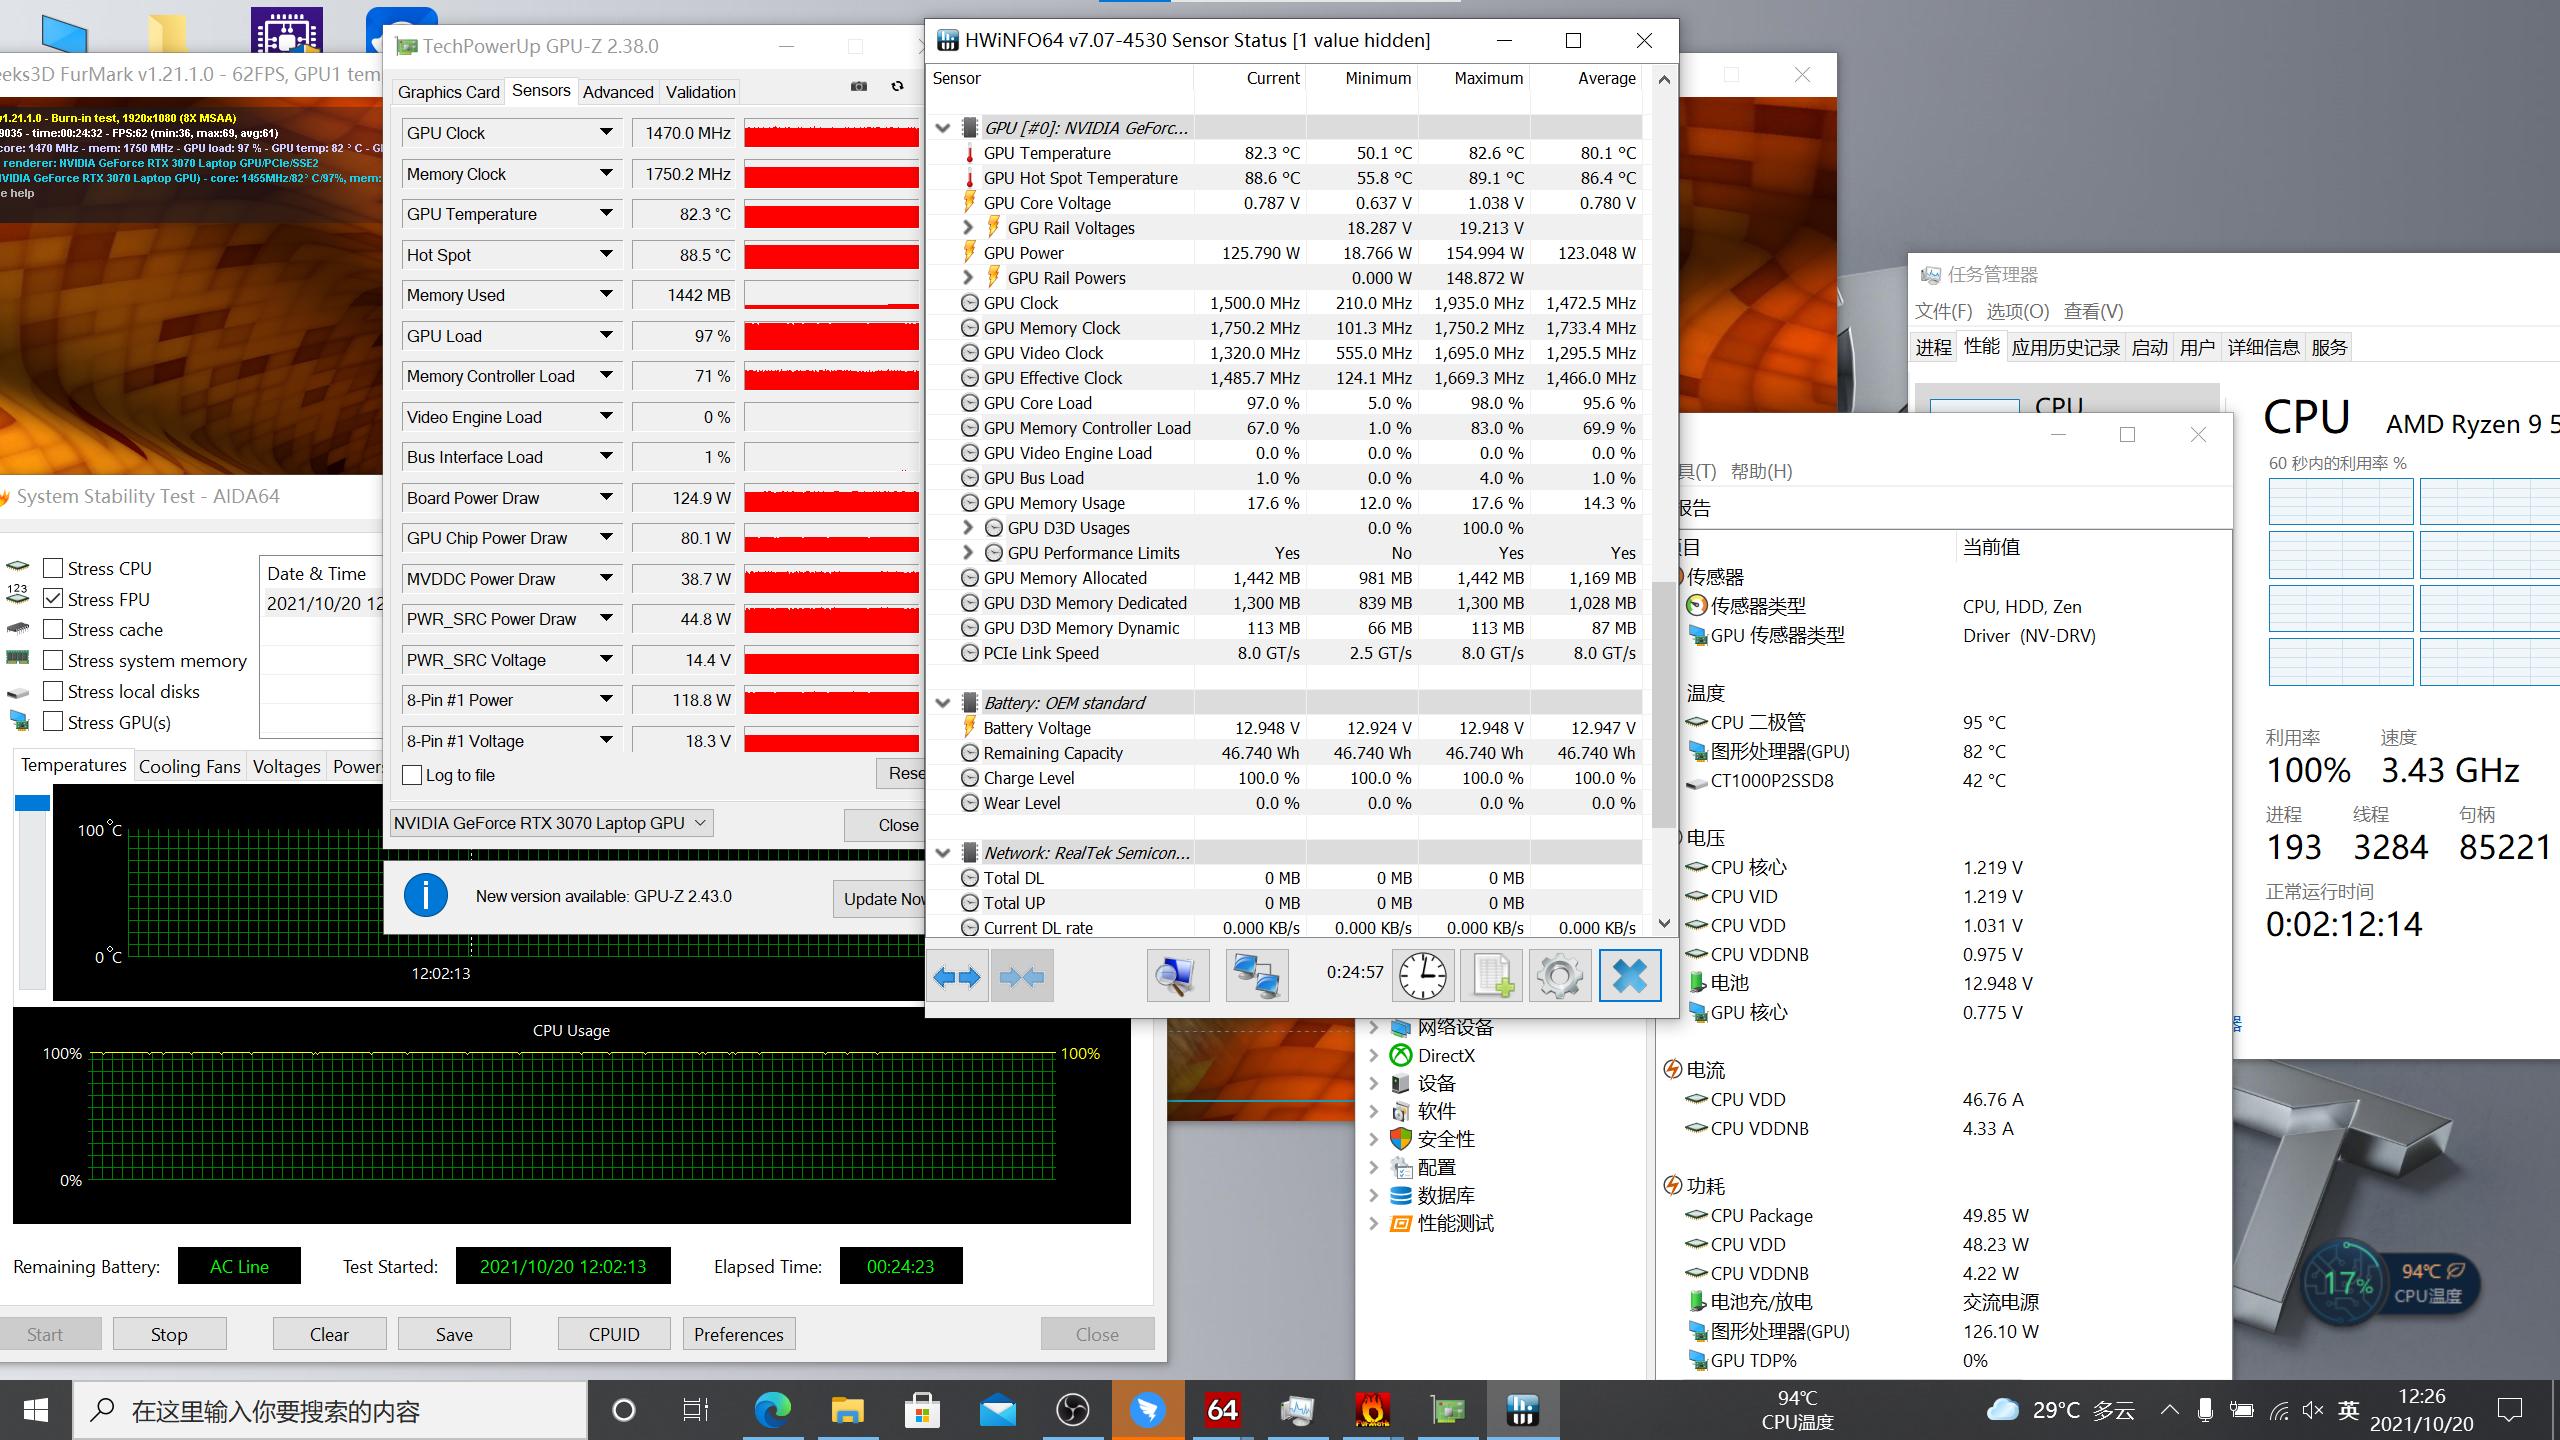2560x1440 pixels.
Task: Click the Preferences button
Action: coord(738,1334)
